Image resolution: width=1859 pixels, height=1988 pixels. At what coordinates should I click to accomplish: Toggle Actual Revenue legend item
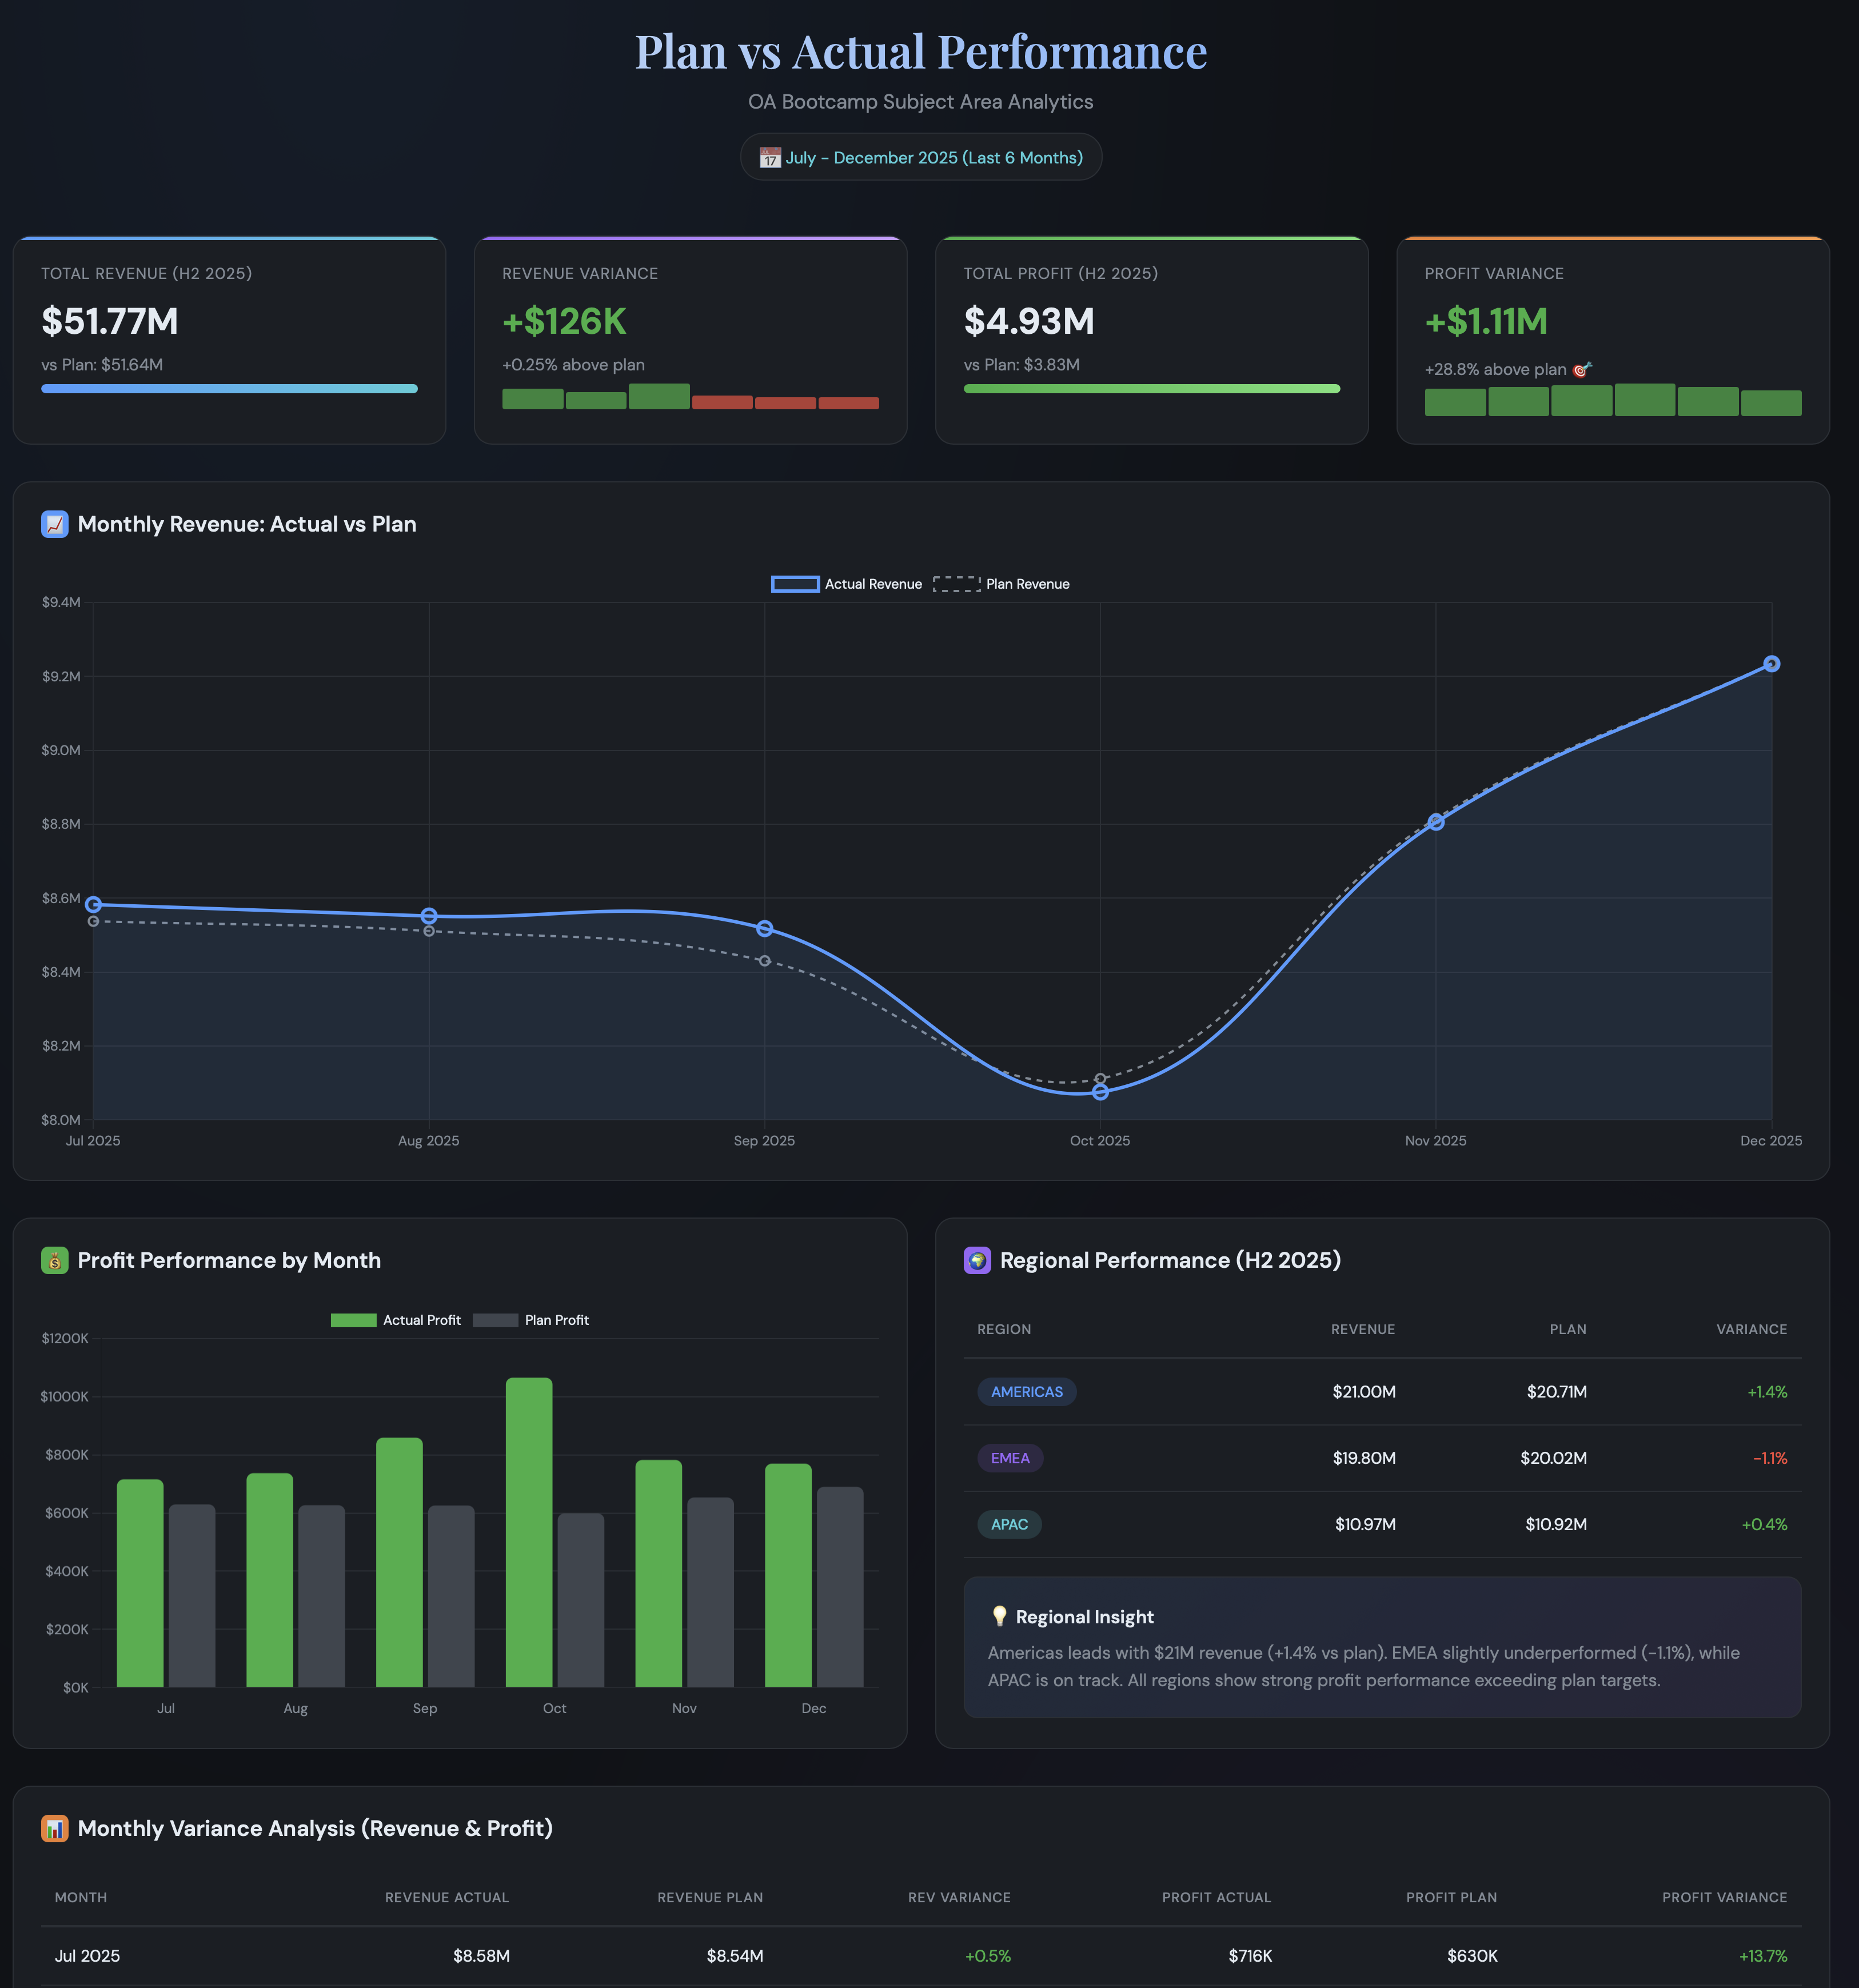pos(846,584)
